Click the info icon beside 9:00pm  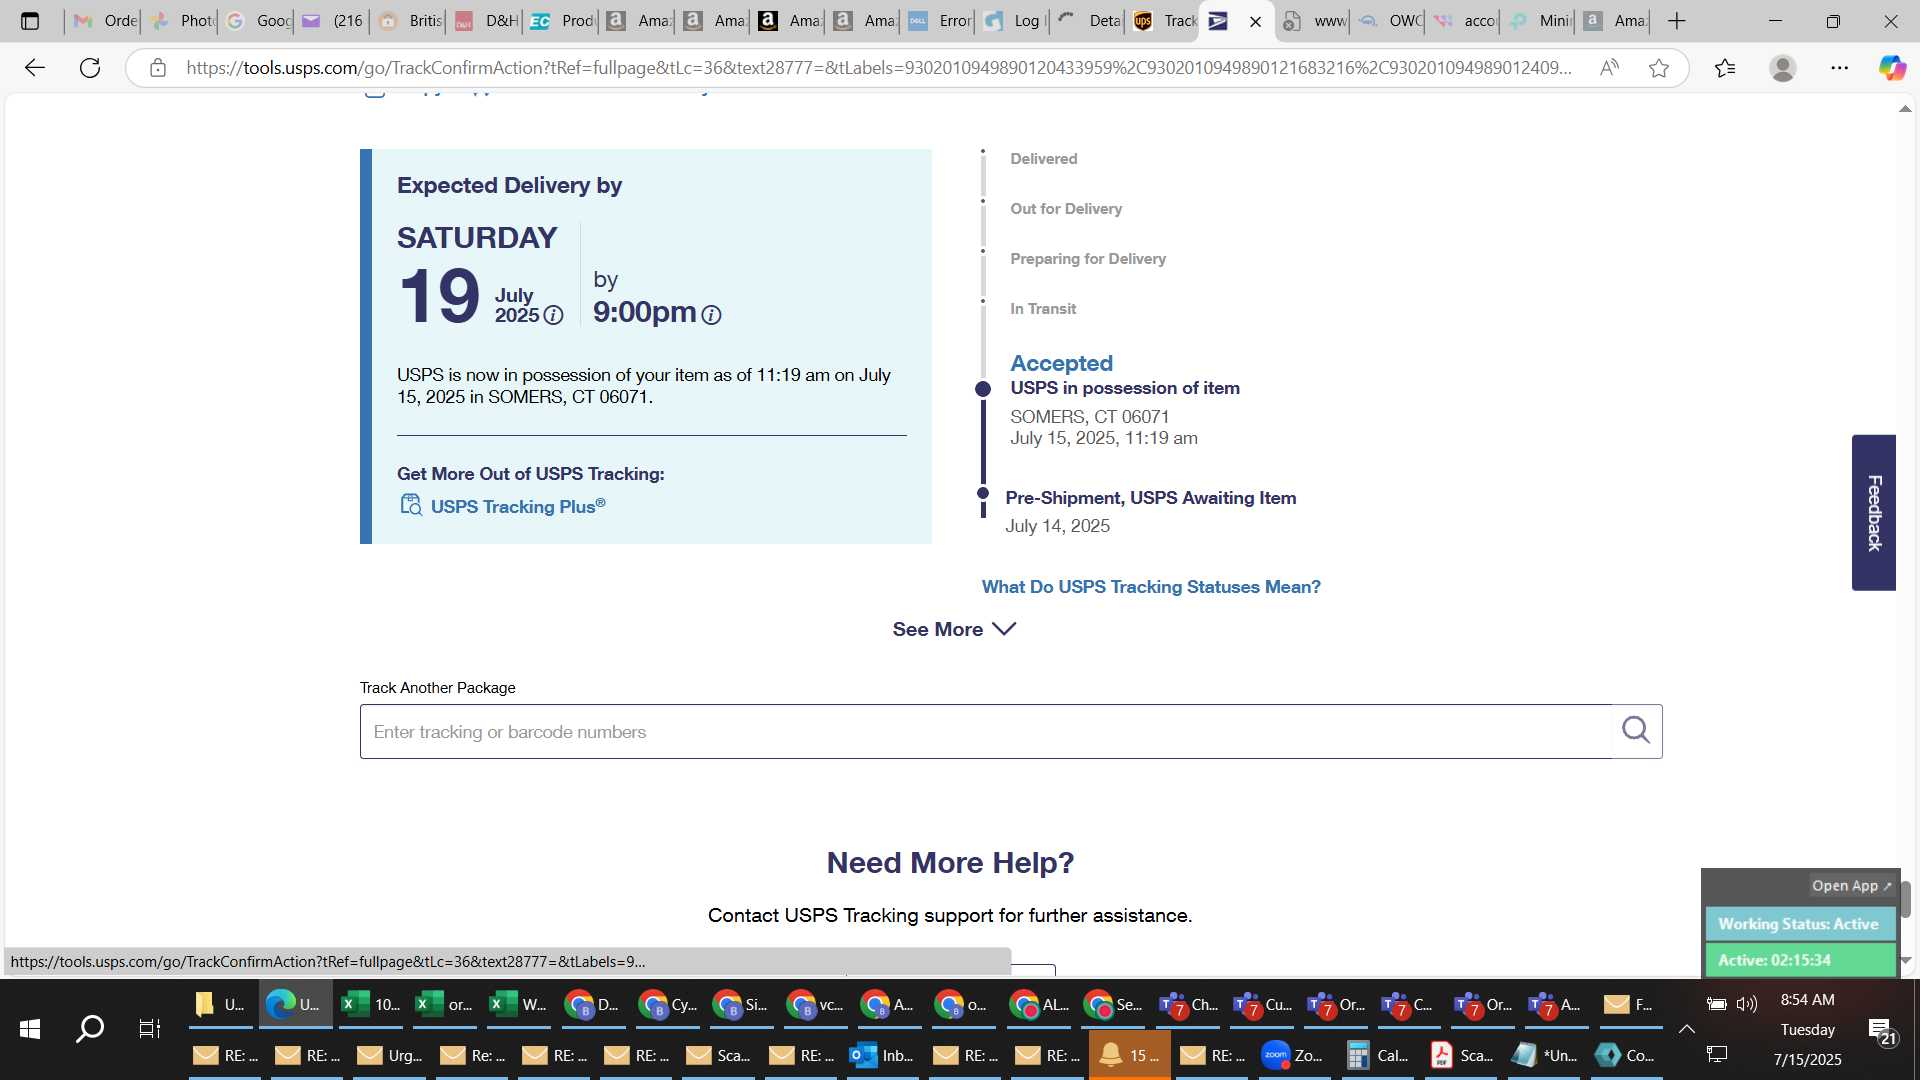click(711, 315)
